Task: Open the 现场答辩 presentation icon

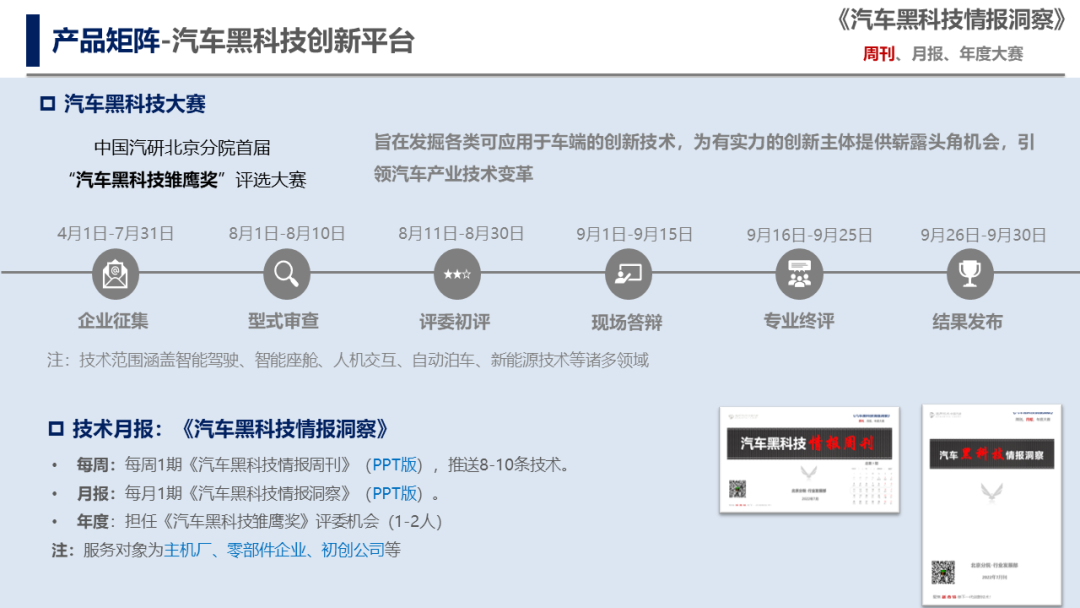Action: click(x=628, y=273)
